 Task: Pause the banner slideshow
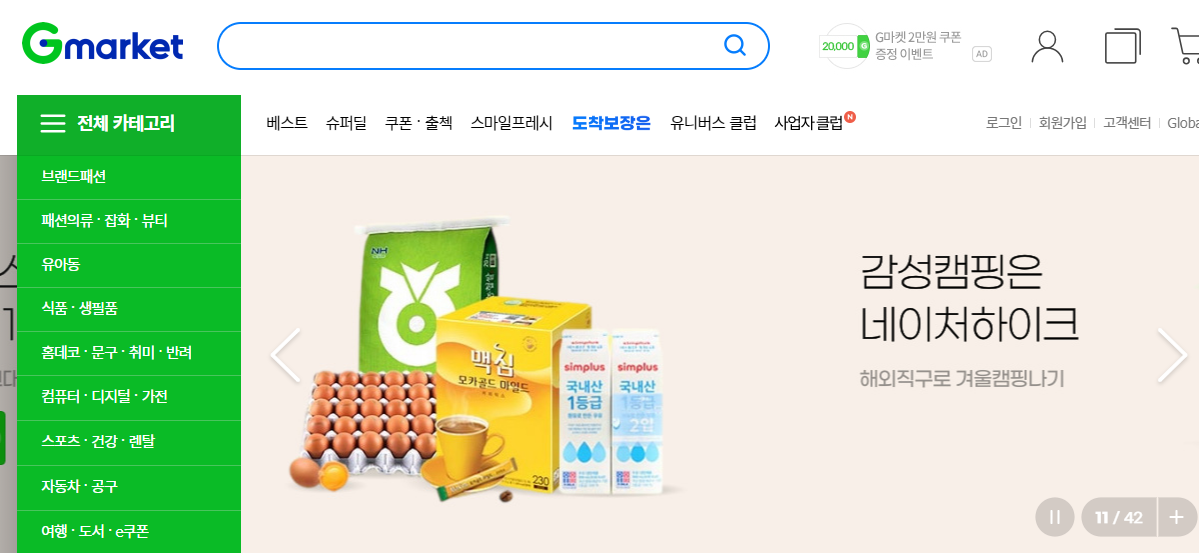[1054, 517]
